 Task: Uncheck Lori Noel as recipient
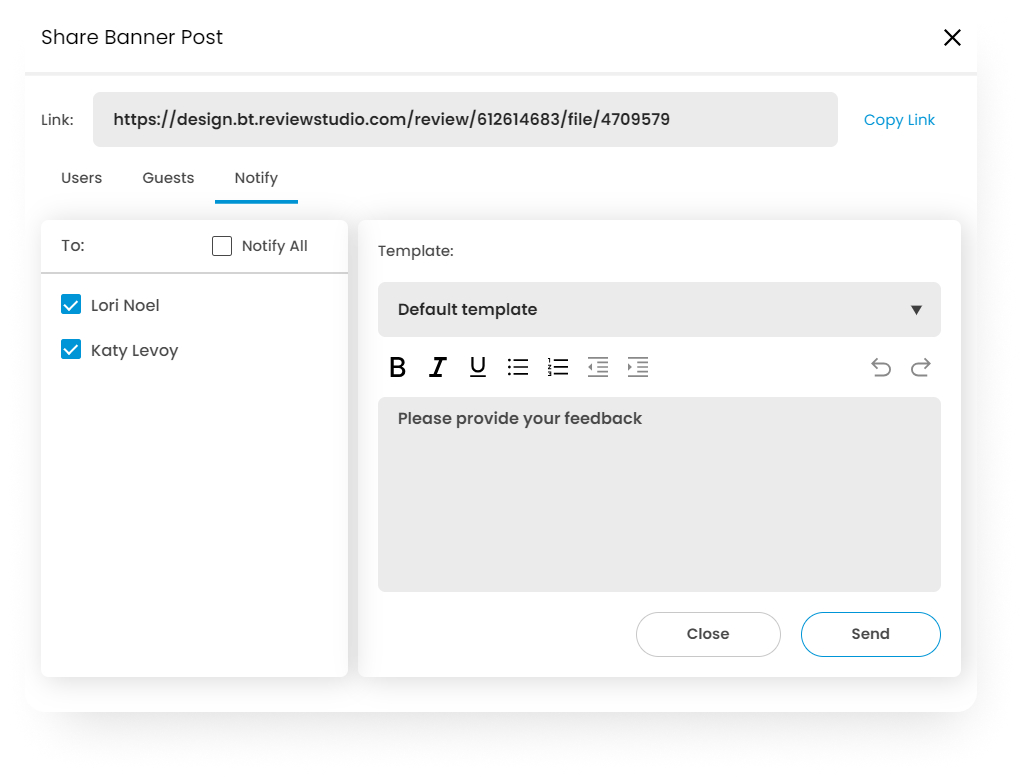71,305
